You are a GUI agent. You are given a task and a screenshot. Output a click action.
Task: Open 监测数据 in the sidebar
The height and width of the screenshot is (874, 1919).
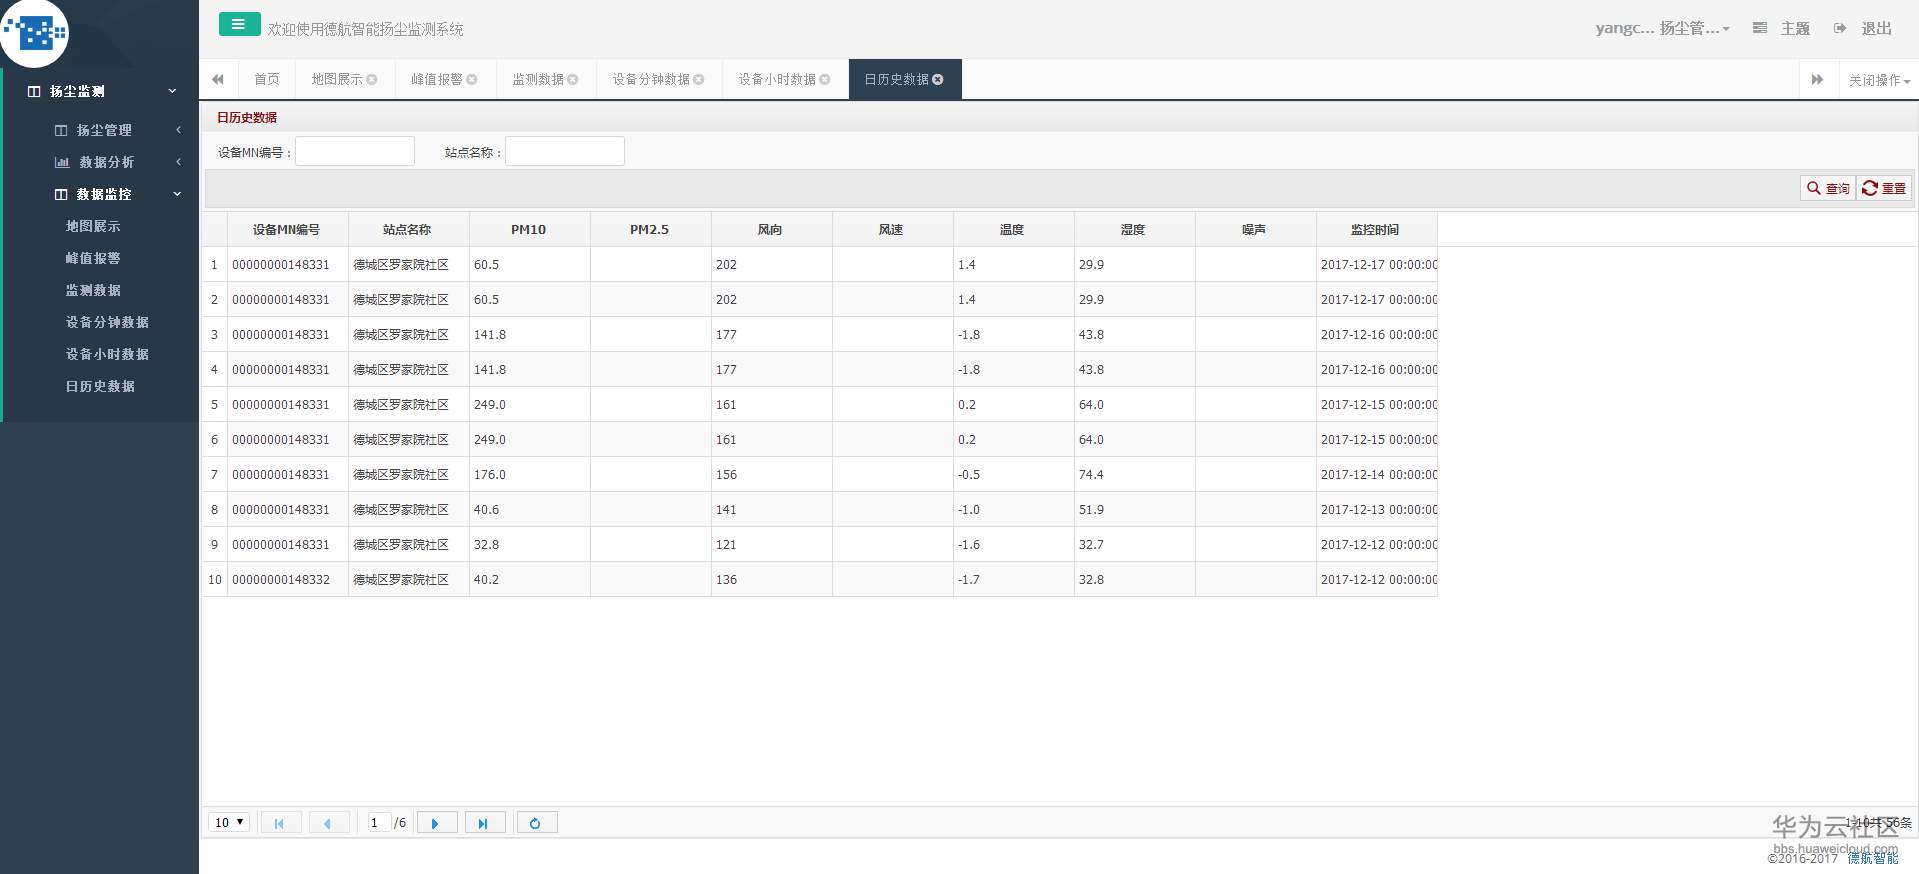click(93, 290)
